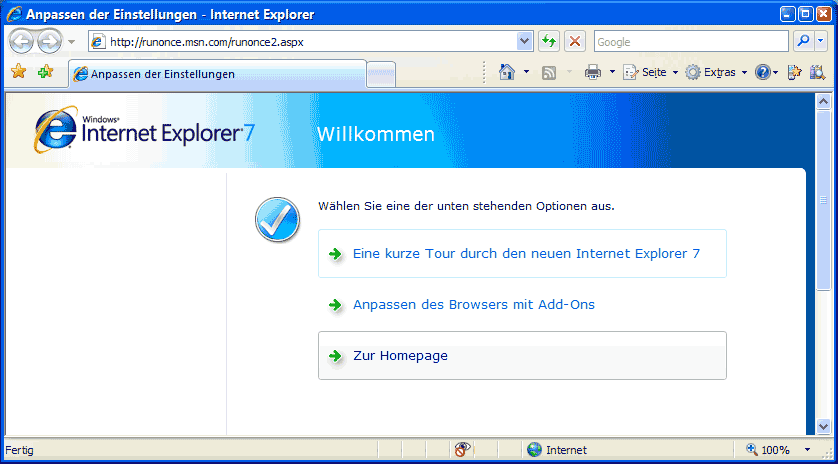Open the short Internet Explorer 7 tour link
The image size is (838, 464).
pos(526,253)
